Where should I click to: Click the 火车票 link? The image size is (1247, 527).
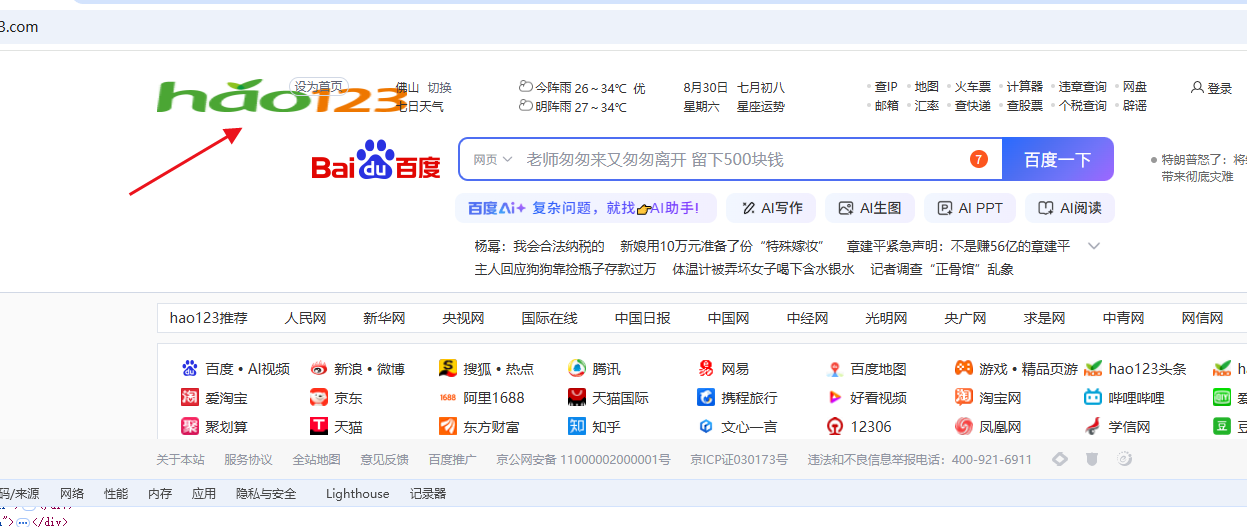[972, 87]
